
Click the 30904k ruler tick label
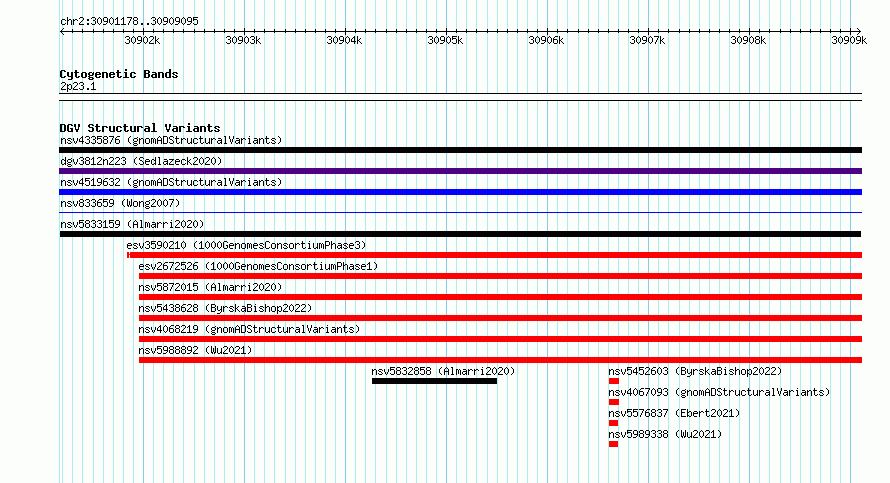[344, 40]
